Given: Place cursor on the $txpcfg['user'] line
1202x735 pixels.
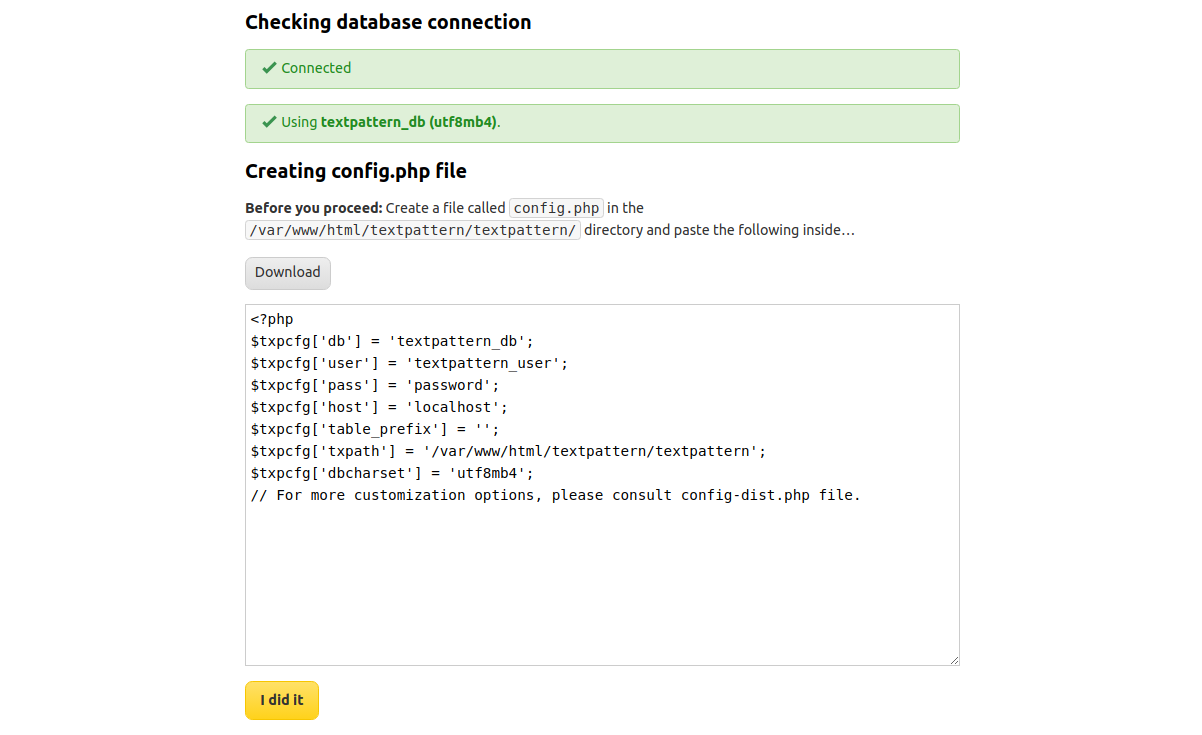Looking at the screenshot, I should [409, 364].
